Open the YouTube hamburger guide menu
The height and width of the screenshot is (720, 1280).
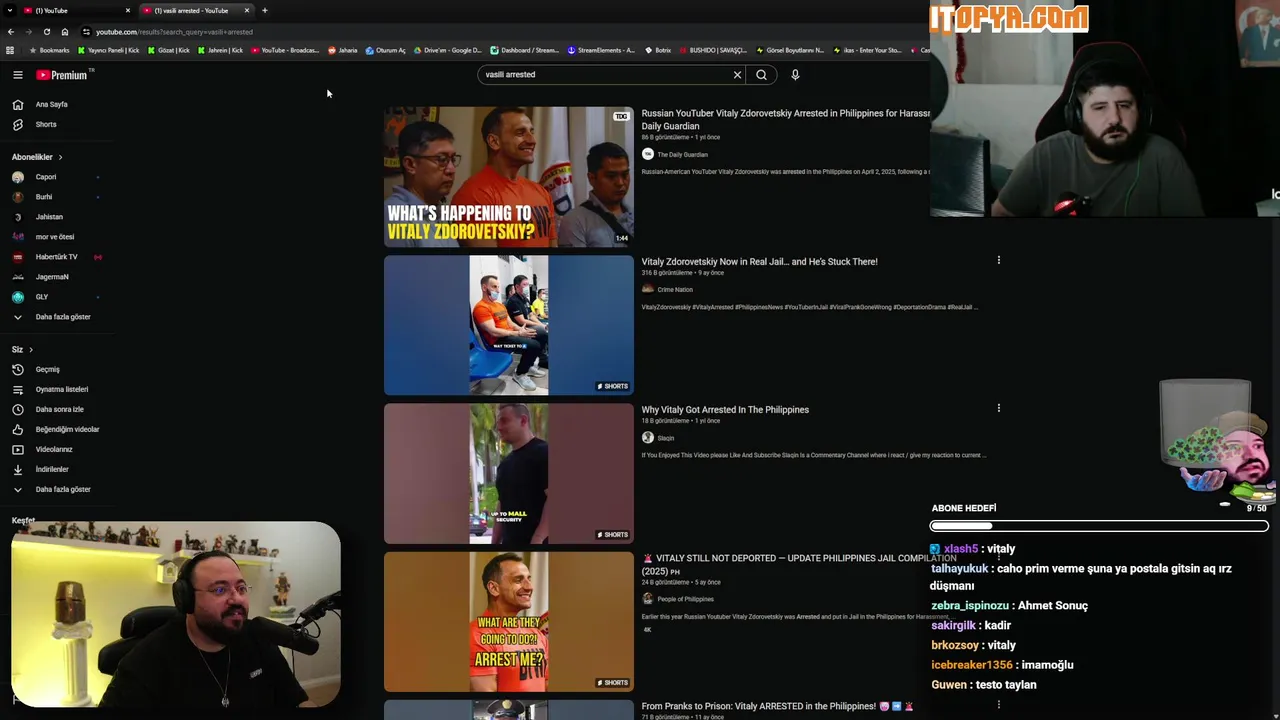(17, 75)
